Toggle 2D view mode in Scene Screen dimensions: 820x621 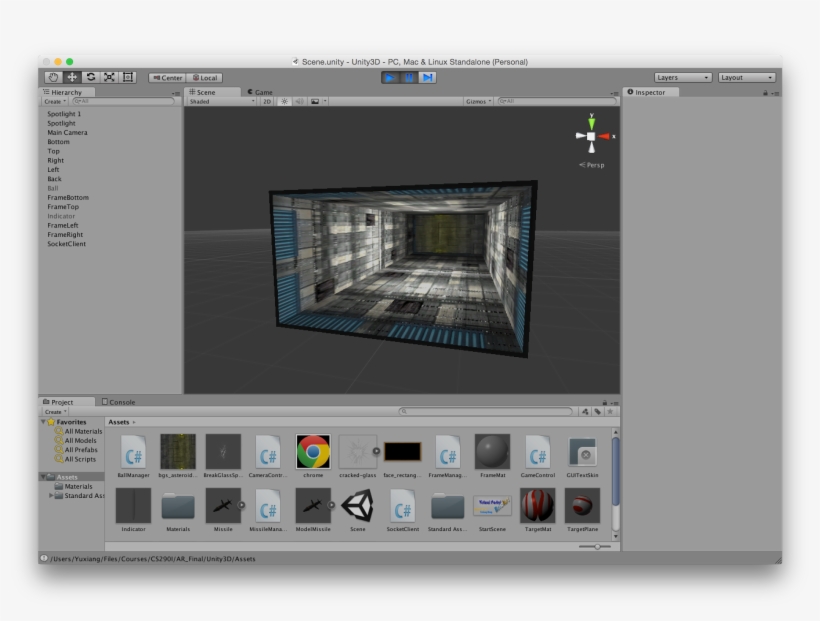point(267,101)
